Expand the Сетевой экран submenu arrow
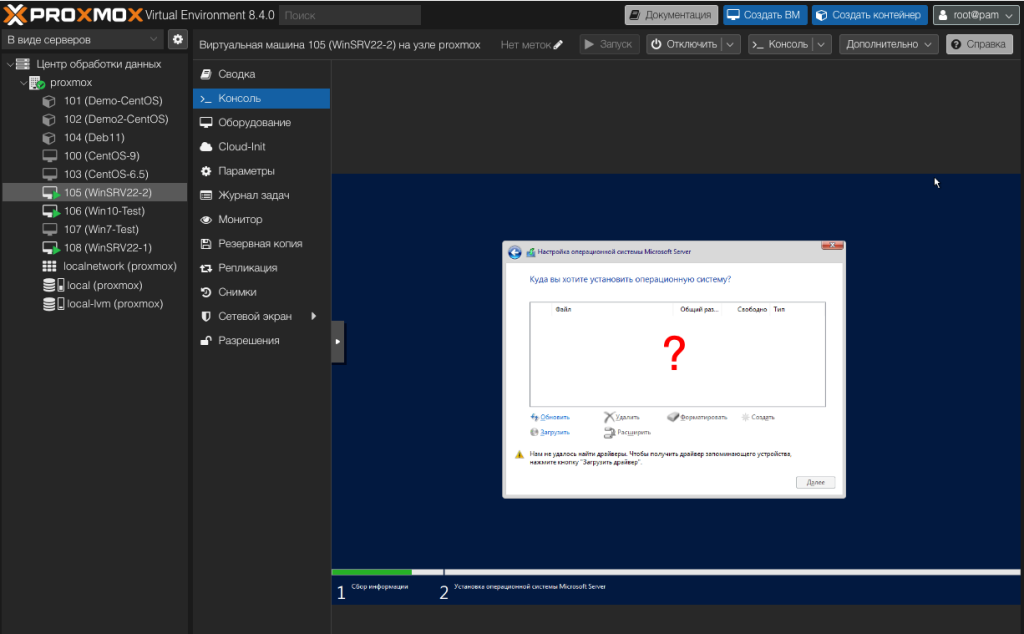The width and height of the screenshot is (1024, 634). click(x=314, y=316)
